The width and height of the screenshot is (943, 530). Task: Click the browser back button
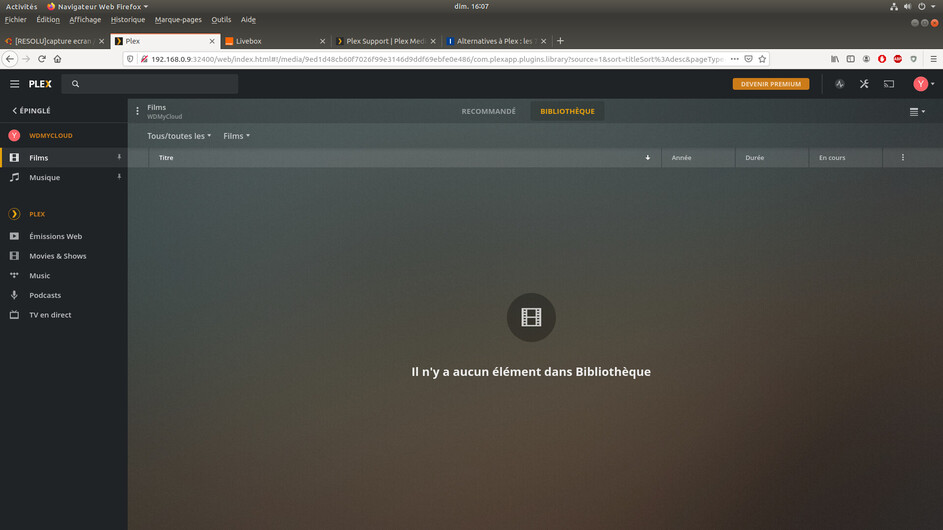pos(10,59)
